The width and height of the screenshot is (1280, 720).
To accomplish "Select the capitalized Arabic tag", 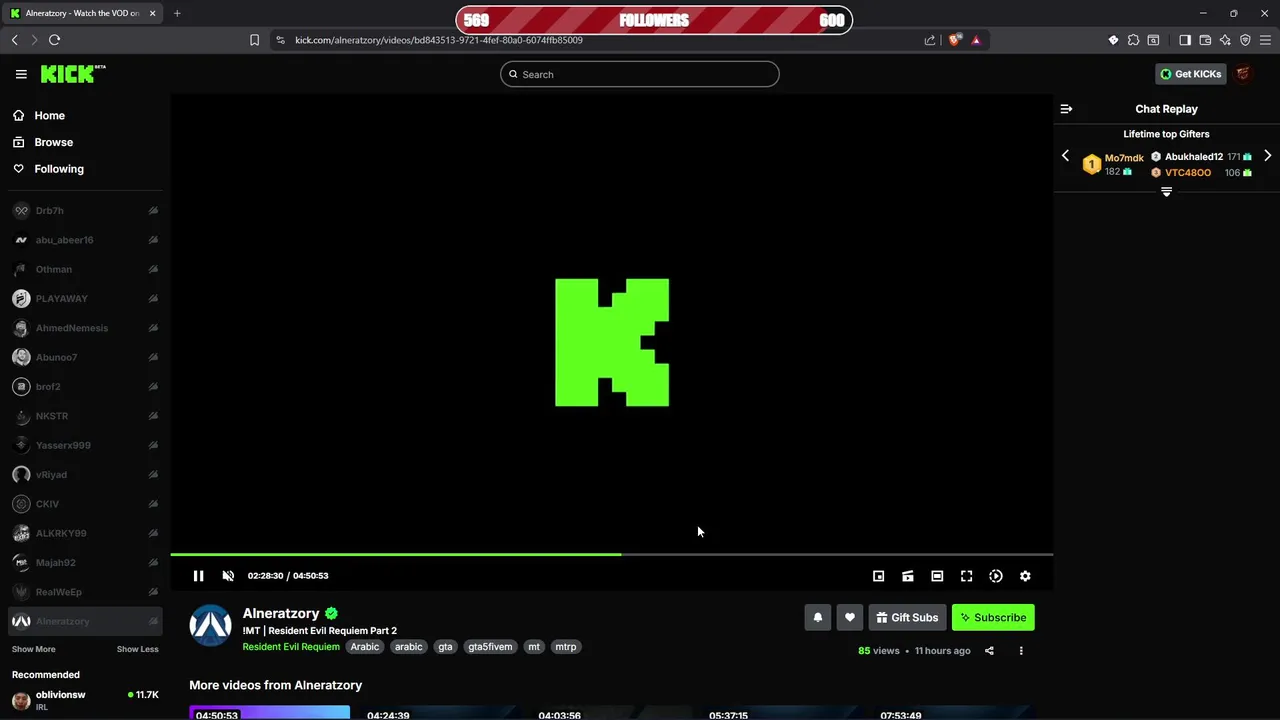I will coord(365,647).
